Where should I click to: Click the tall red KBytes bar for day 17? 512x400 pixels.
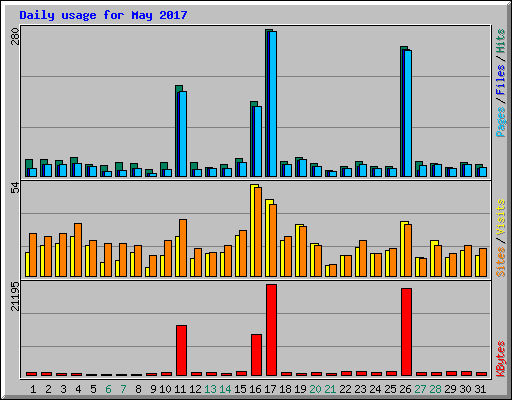(x=271, y=330)
